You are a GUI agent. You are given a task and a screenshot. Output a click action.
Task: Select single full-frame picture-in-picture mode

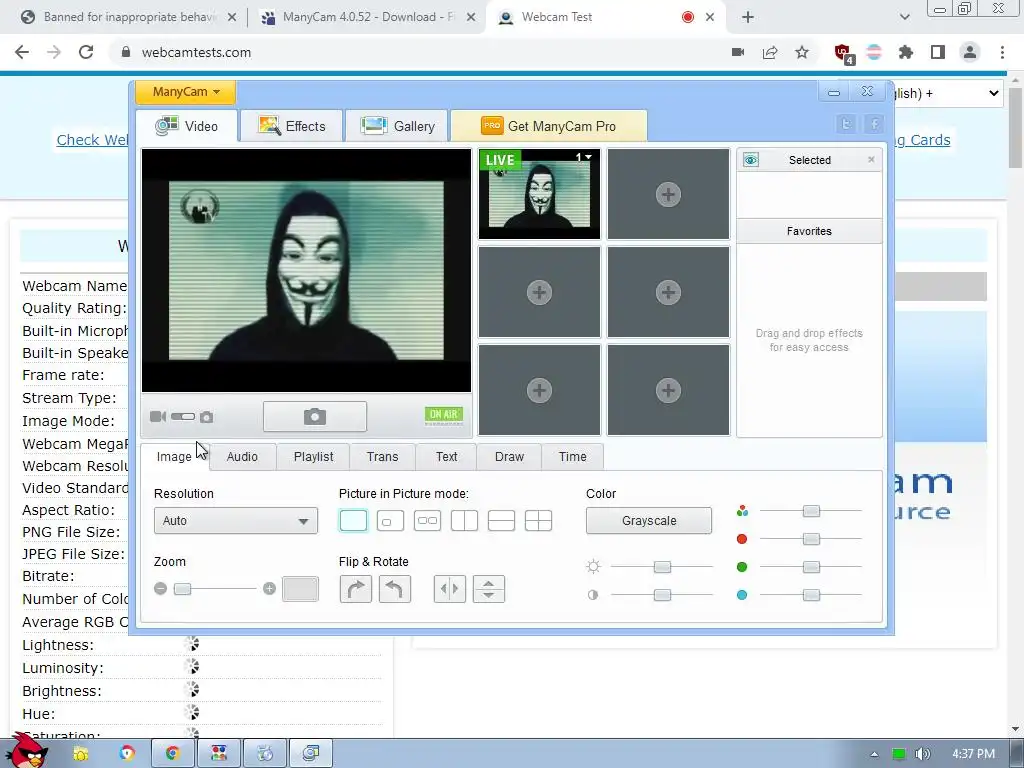pyautogui.click(x=353, y=520)
